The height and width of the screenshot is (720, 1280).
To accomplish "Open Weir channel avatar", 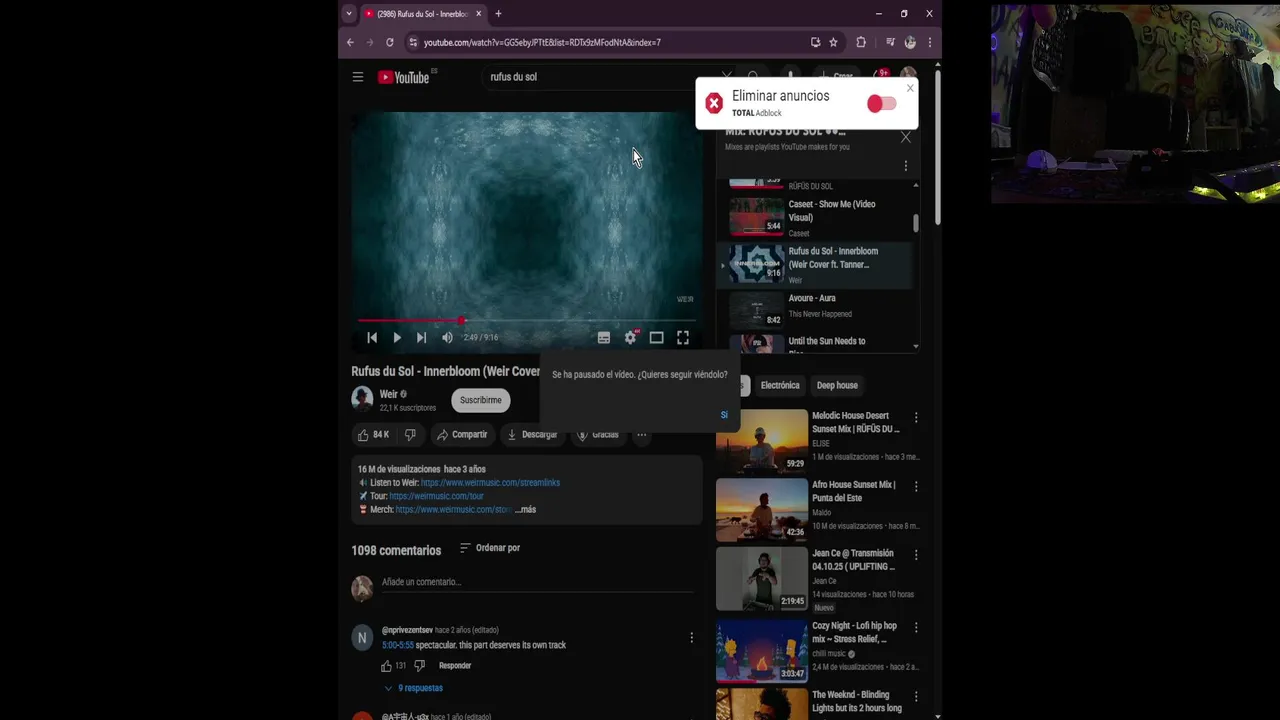I will pyautogui.click(x=362, y=399).
